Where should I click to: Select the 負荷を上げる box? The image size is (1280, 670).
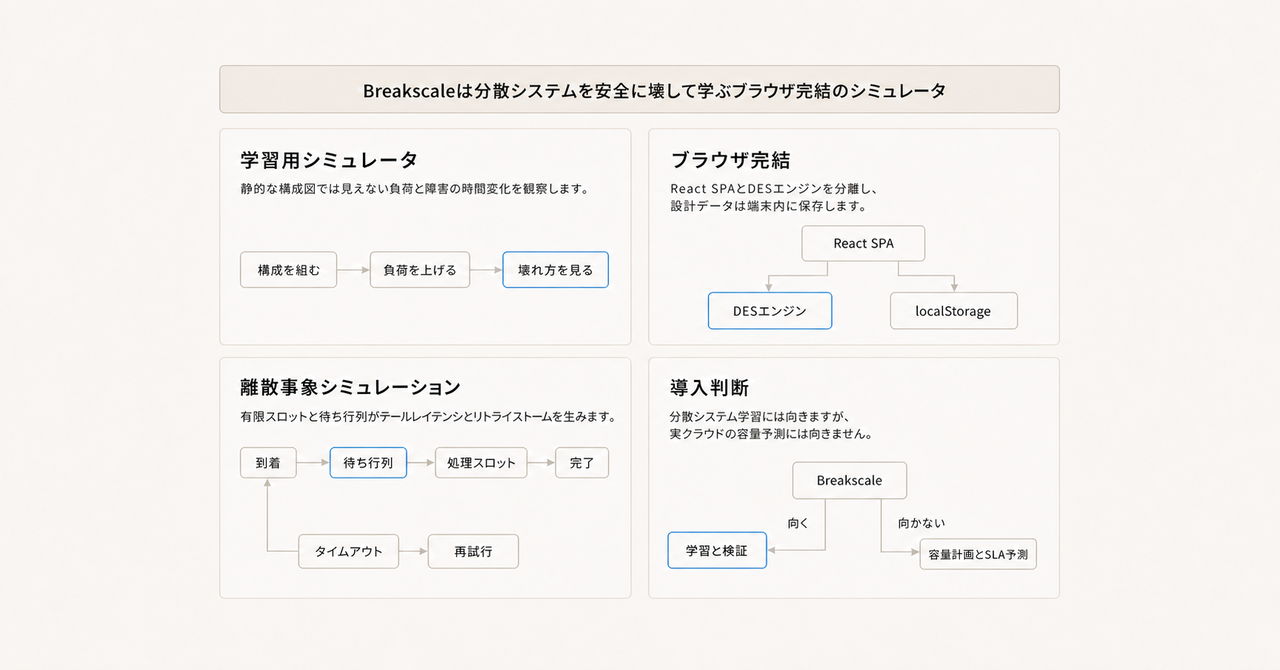[420, 270]
